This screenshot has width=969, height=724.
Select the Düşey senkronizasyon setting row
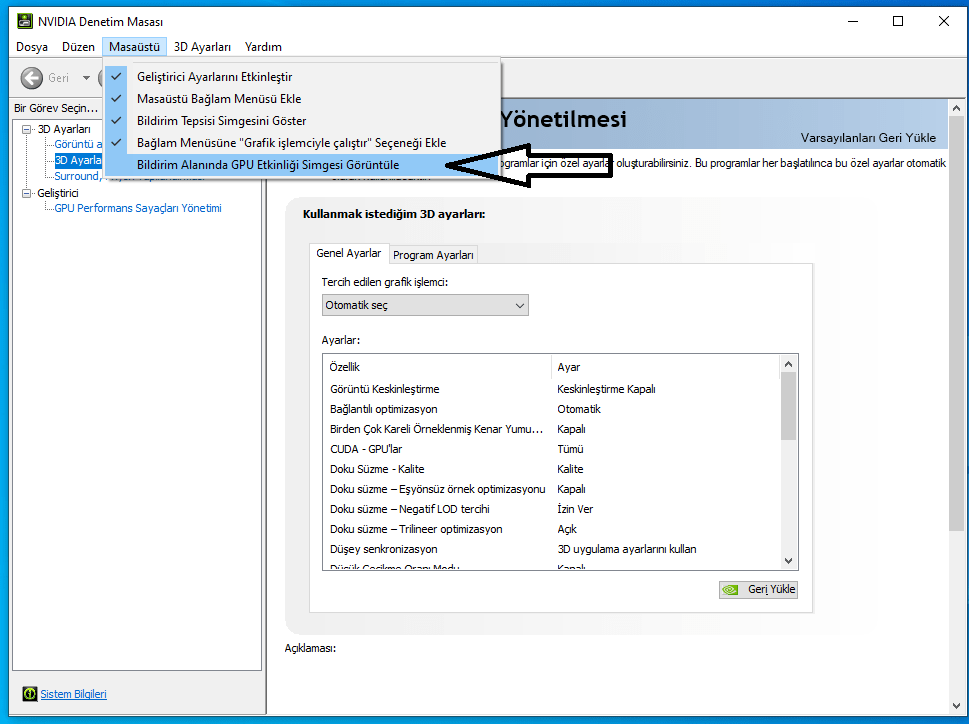click(x=551, y=549)
